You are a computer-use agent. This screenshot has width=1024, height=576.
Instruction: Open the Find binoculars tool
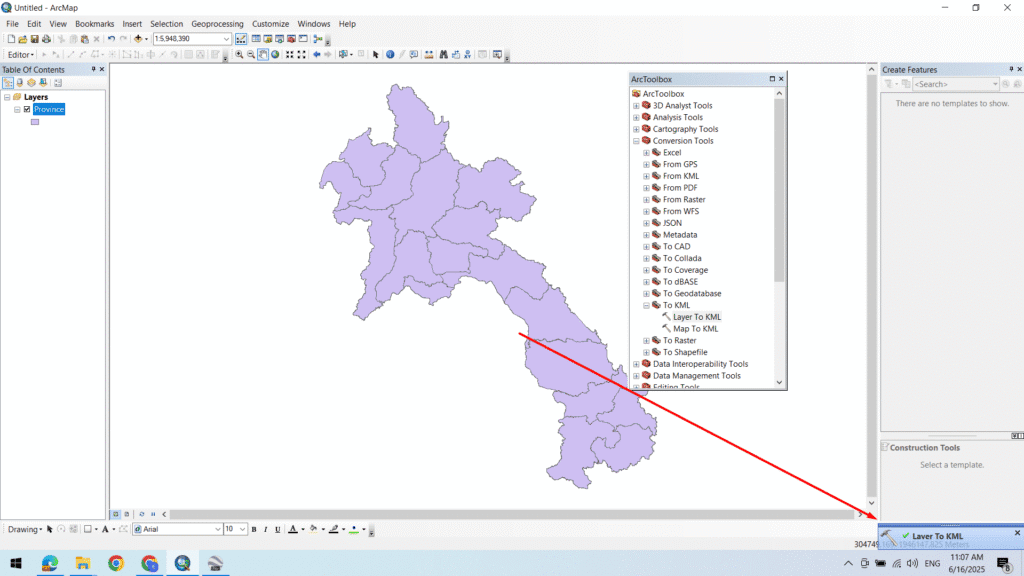(x=443, y=55)
